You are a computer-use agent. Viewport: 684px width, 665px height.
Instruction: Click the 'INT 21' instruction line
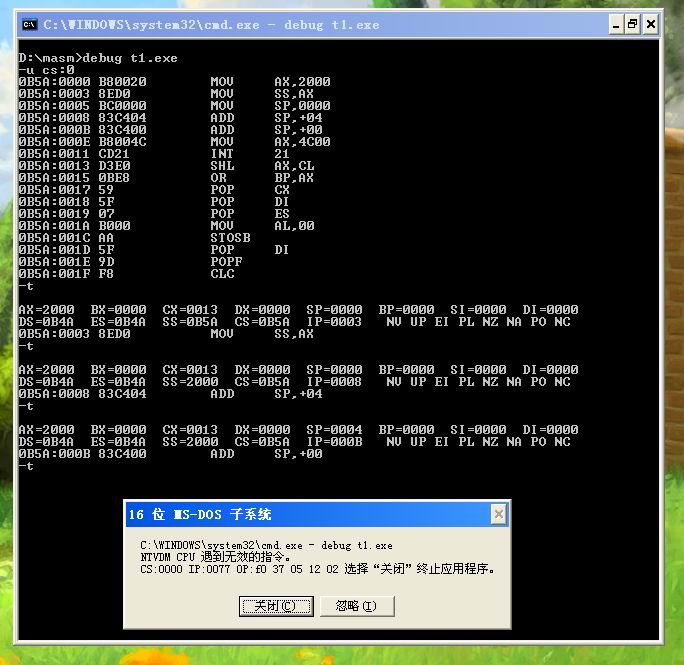[x=154, y=154]
